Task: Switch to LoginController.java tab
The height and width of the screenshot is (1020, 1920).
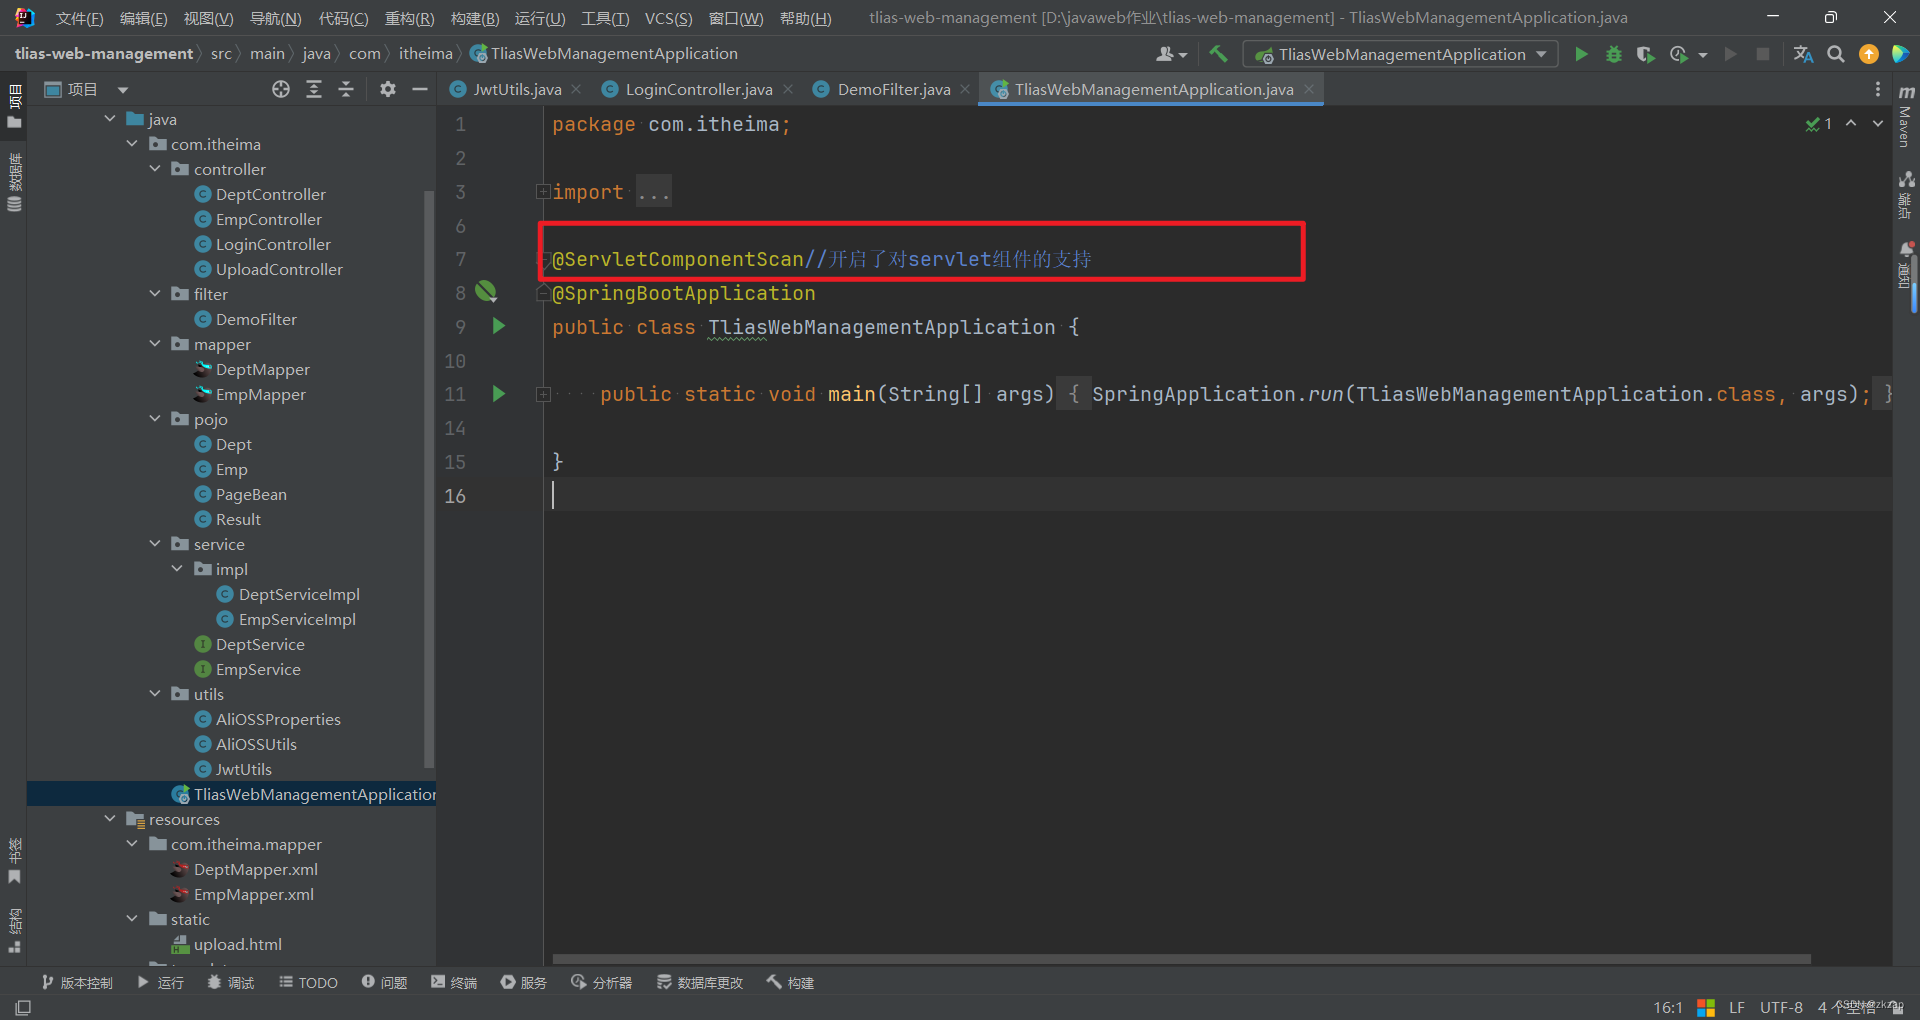Action: [x=699, y=89]
